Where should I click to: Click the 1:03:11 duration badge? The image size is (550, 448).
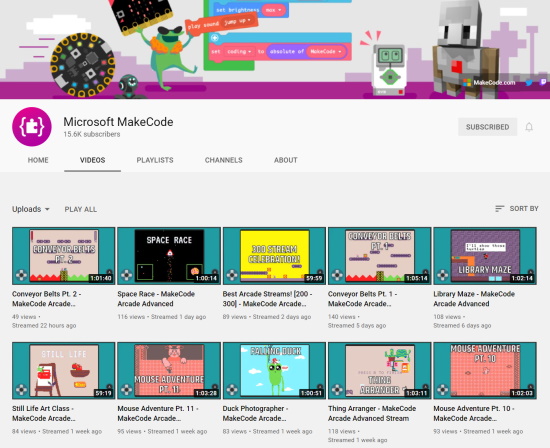(x=417, y=393)
